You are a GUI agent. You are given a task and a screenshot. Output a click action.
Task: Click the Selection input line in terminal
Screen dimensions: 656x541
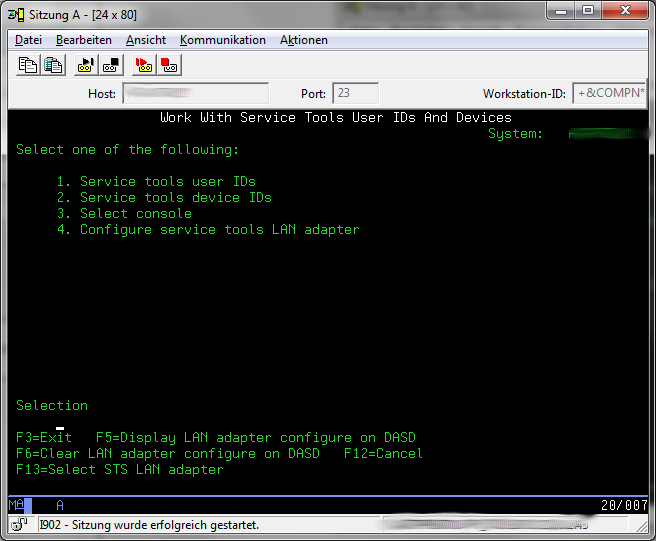[x=60, y=422]
